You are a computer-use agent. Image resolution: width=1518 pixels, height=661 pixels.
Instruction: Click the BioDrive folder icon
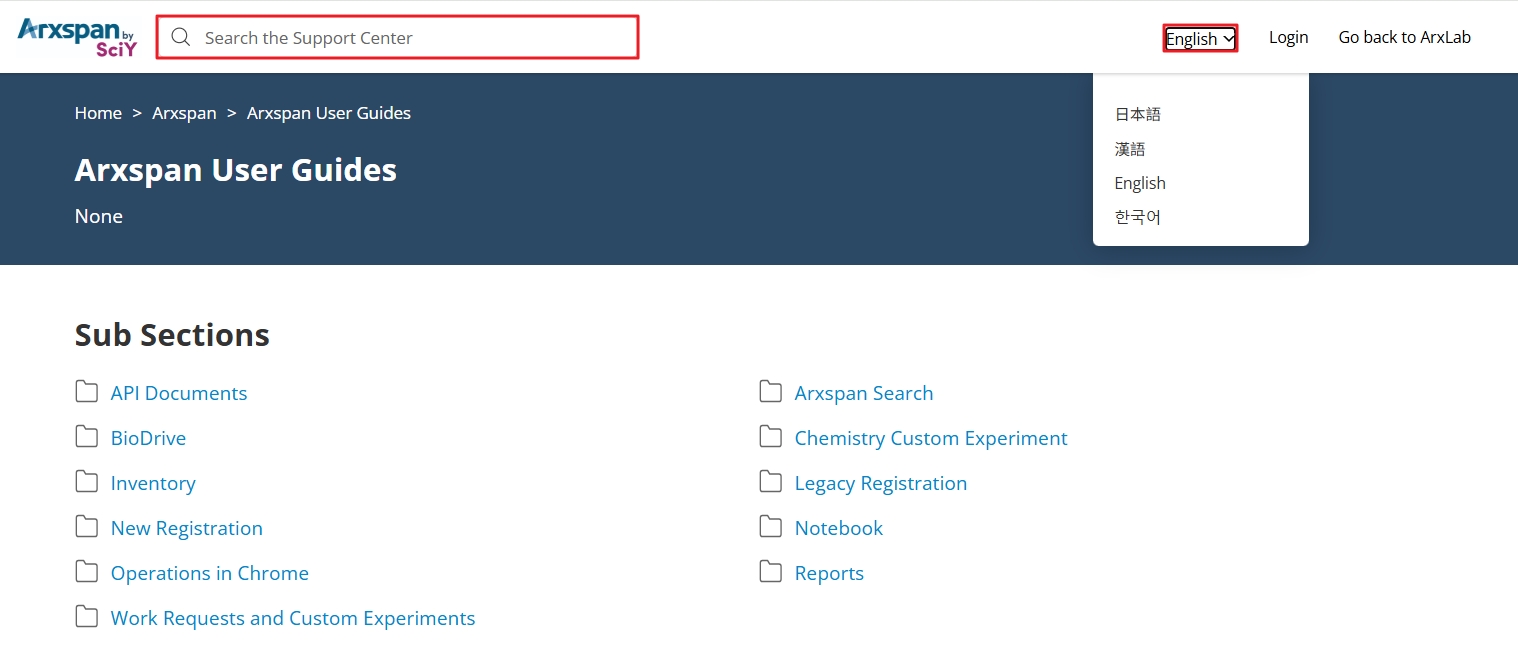(87, 437)
